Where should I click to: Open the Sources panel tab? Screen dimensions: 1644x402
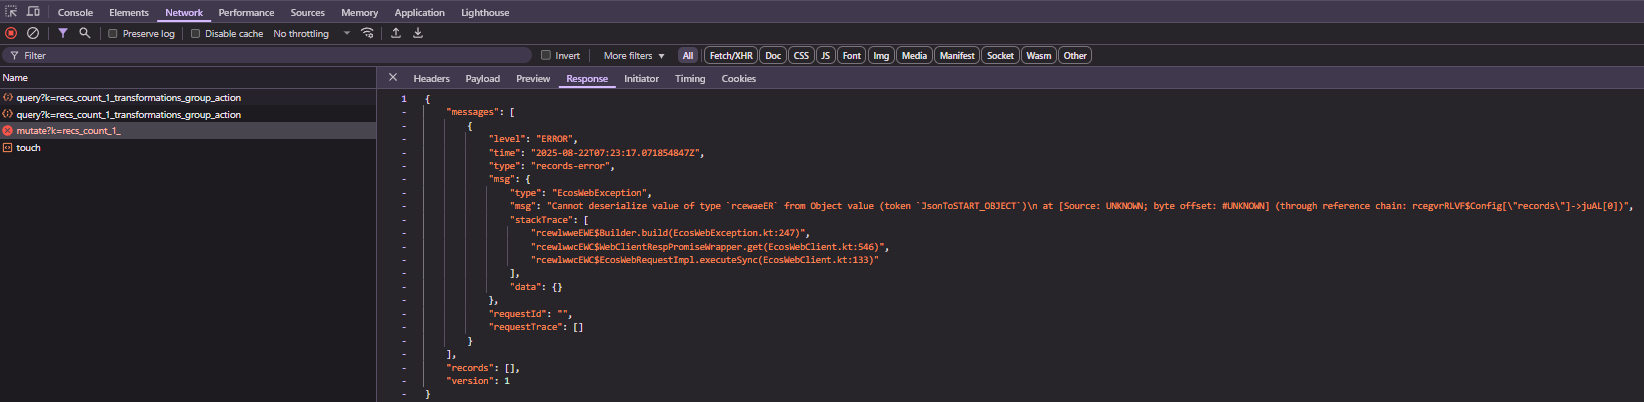point(308,13)
